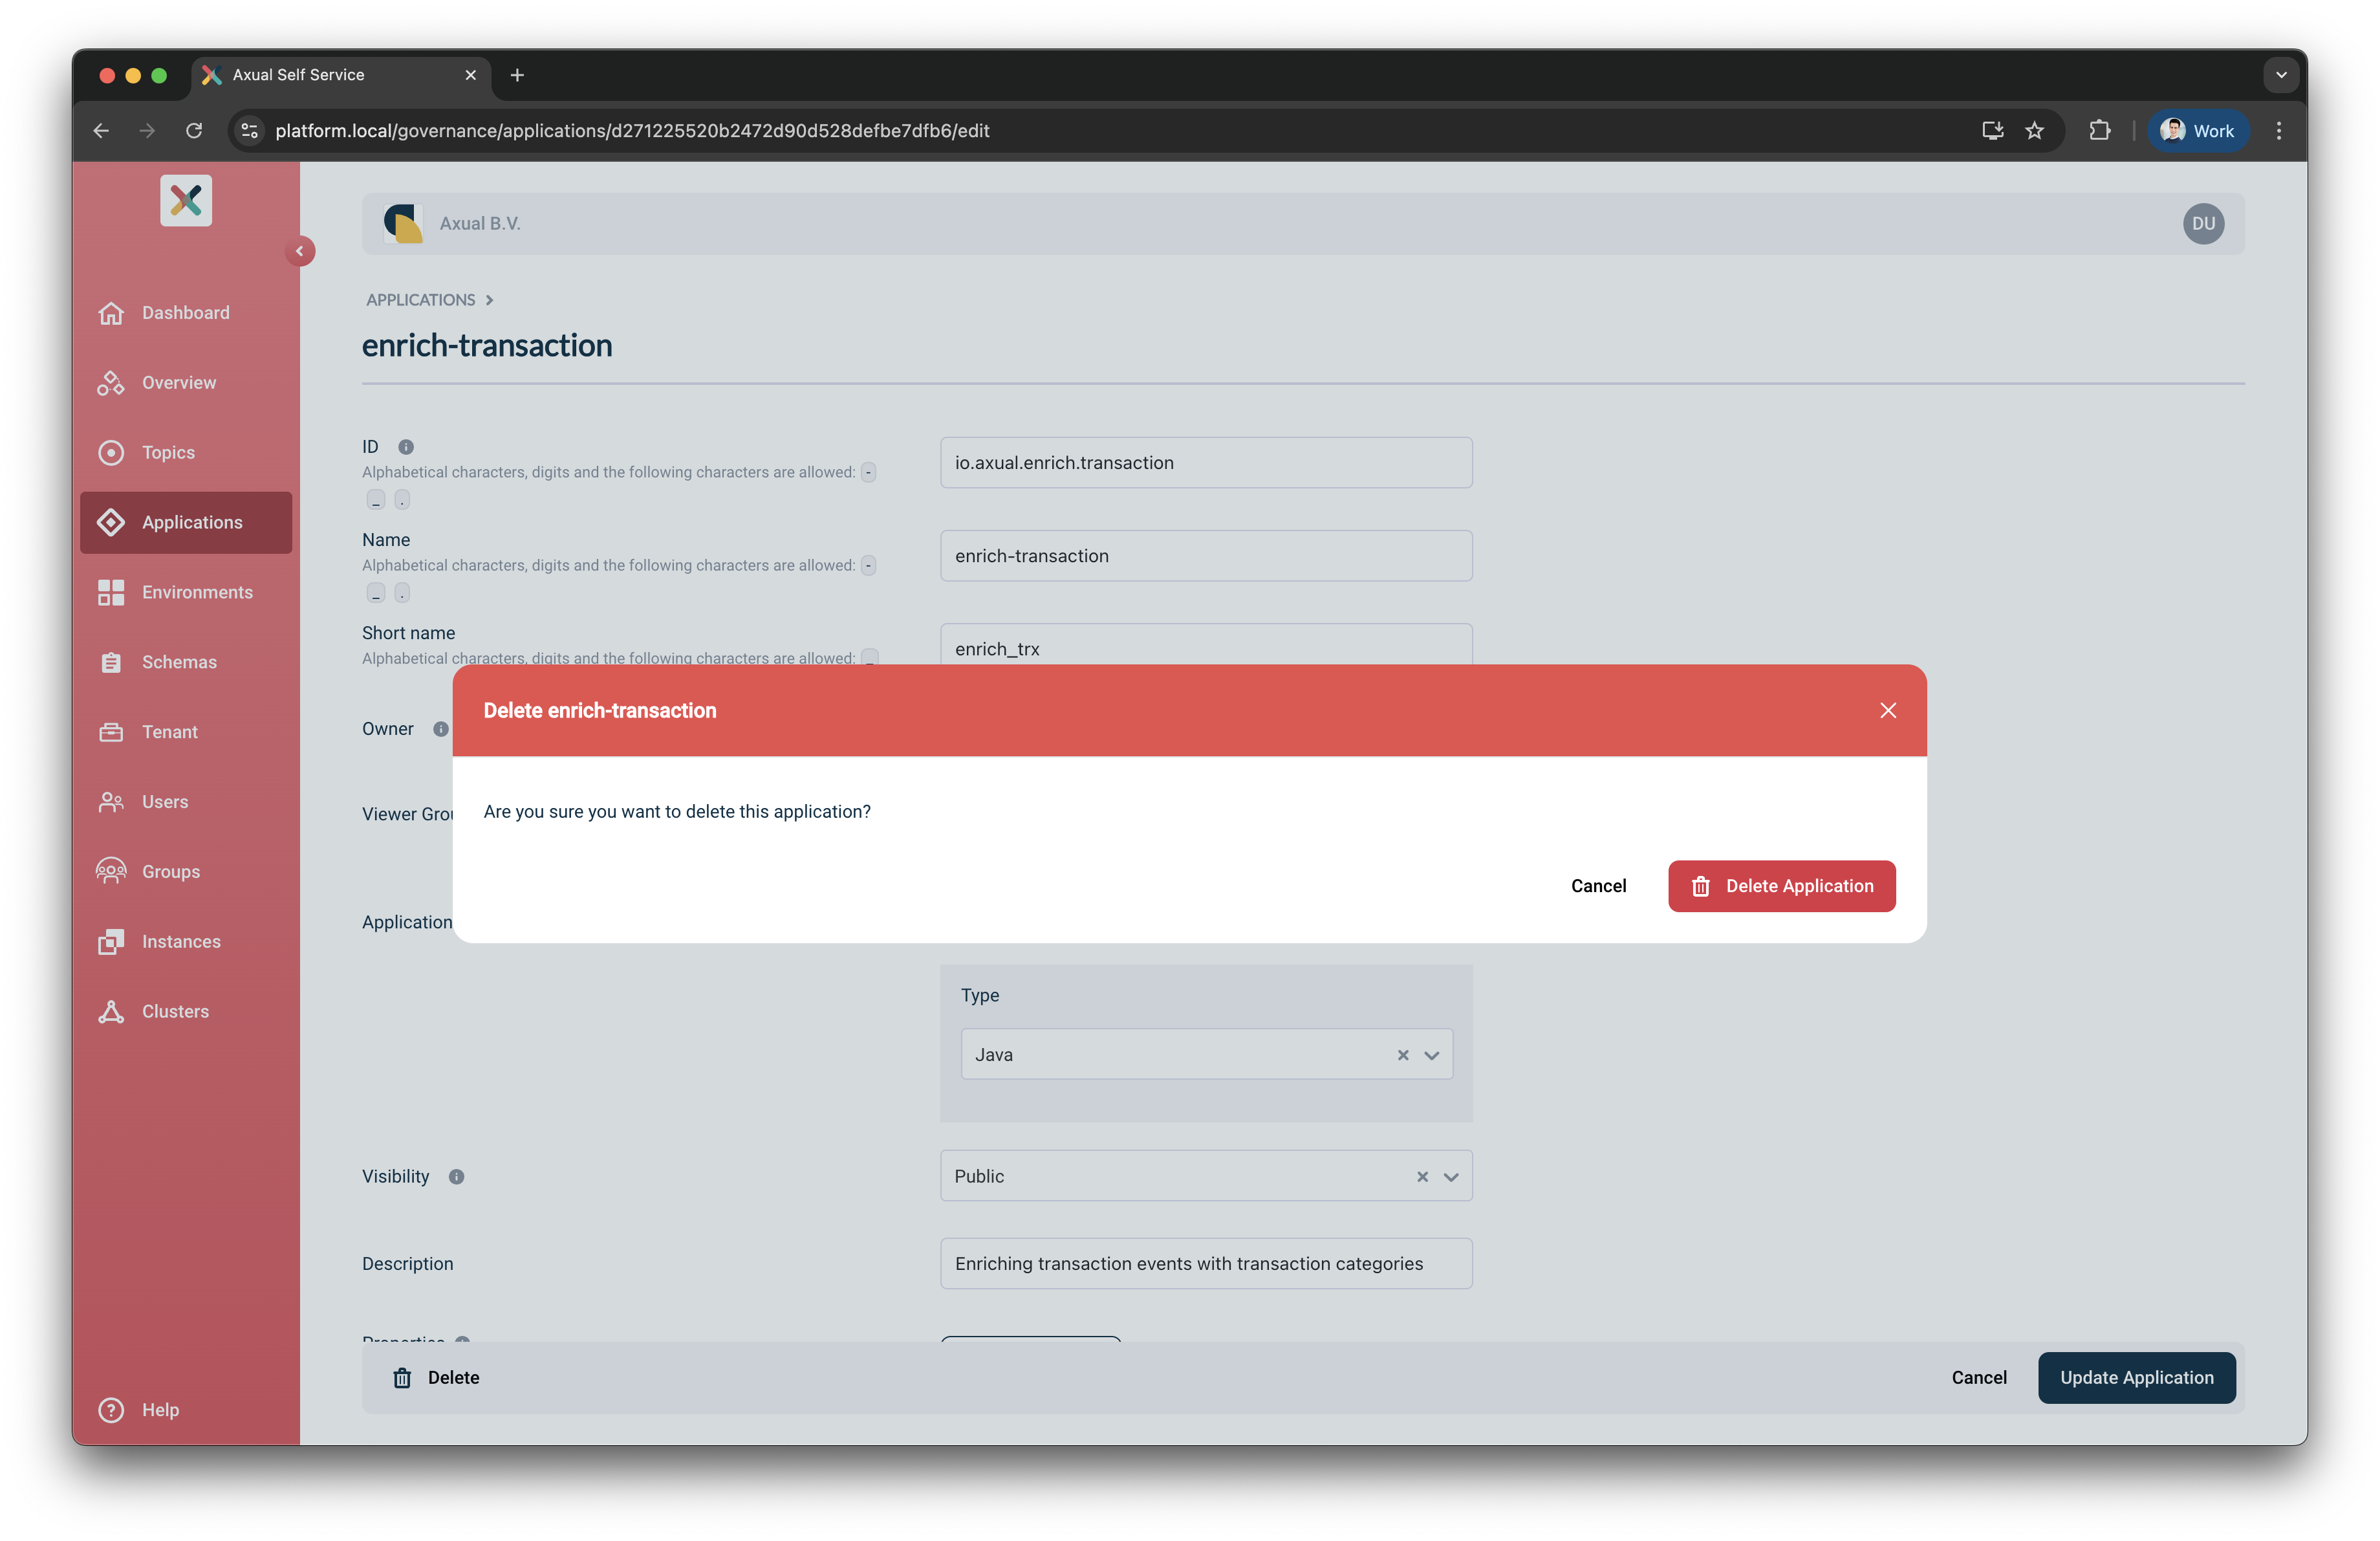The image size is (2380, 1541).
Task: Close the delete dialog with X icon
Action: click(1887, 710)
